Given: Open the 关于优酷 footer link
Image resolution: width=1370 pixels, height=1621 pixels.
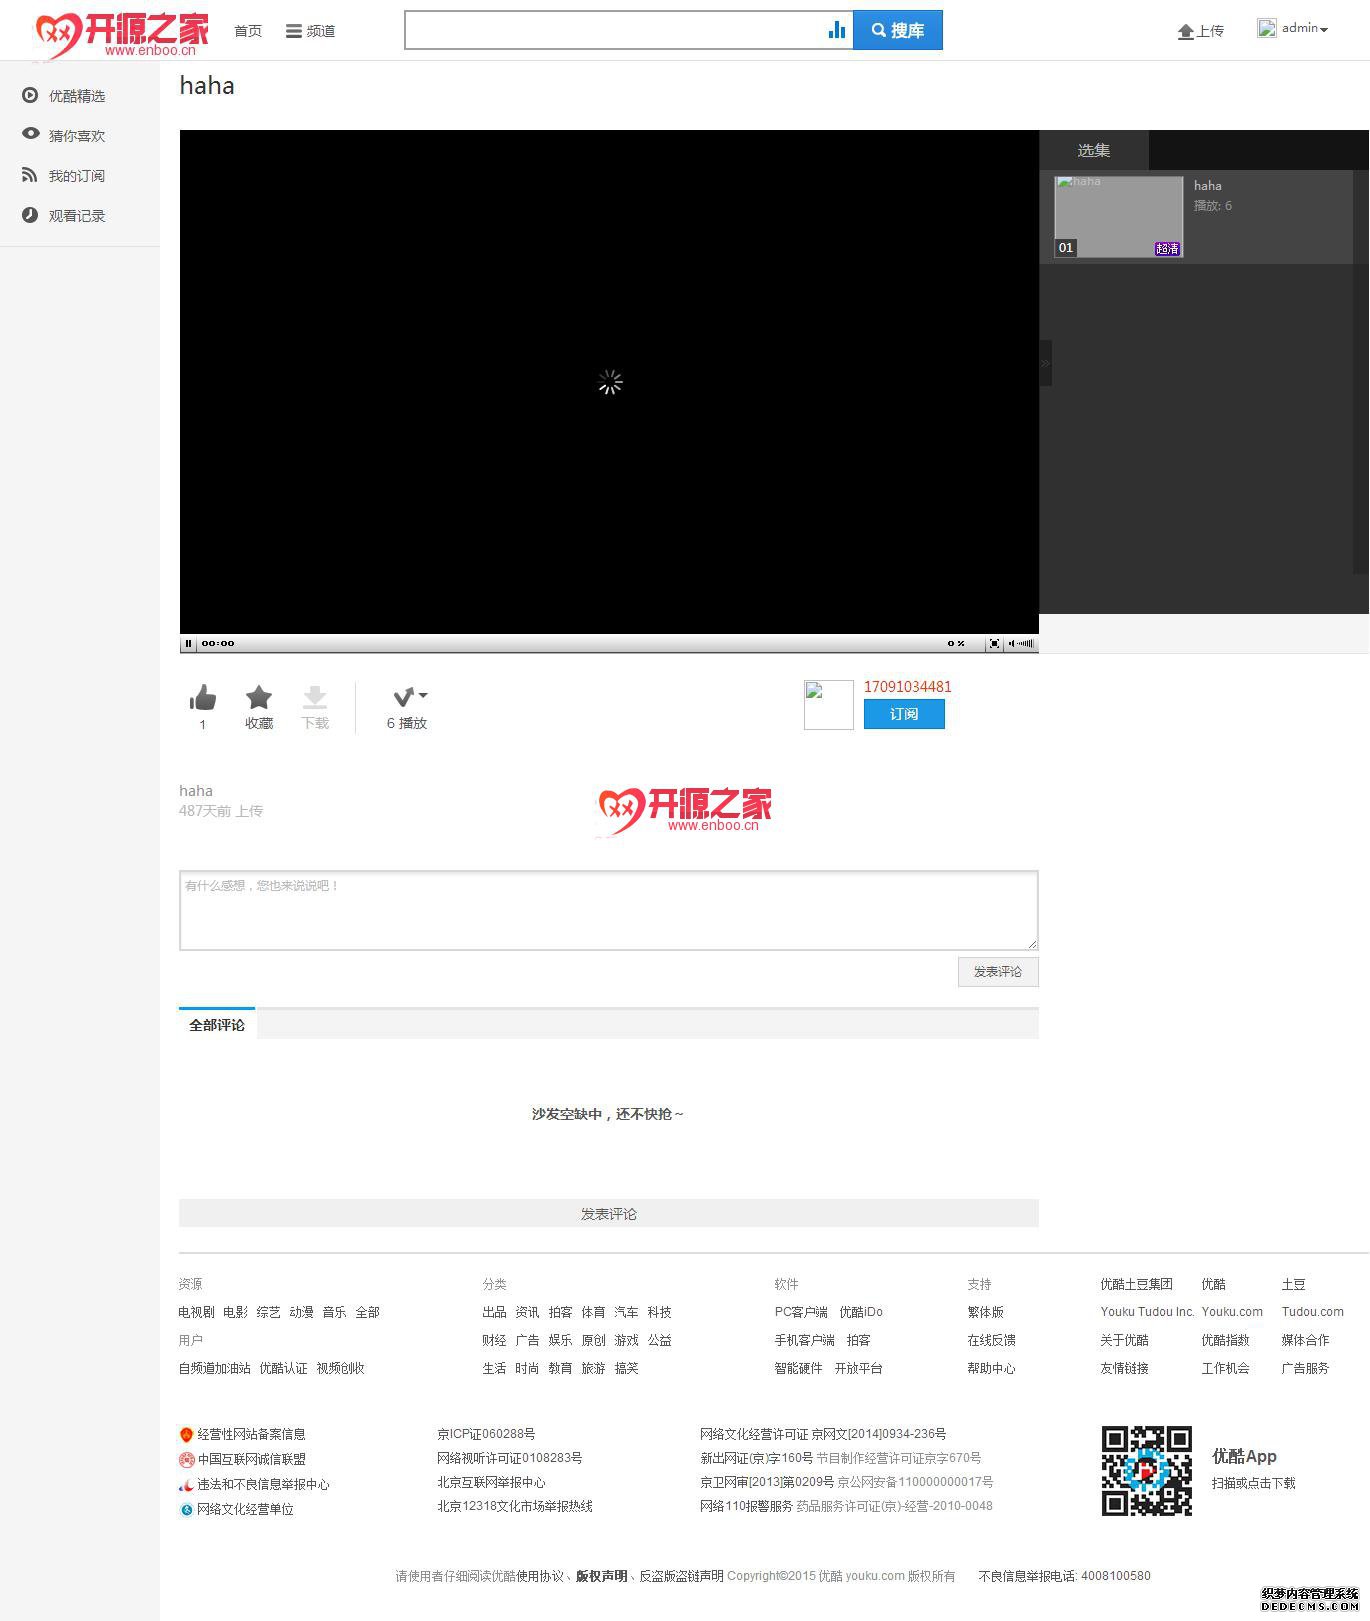Looking at the screenshot, I should (1125, 1340).
